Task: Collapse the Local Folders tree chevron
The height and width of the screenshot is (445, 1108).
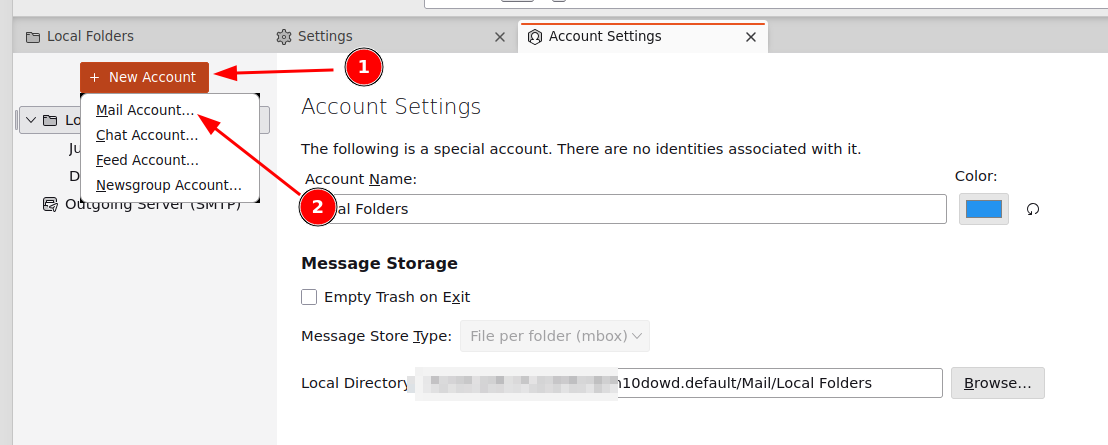Action: 30,120
